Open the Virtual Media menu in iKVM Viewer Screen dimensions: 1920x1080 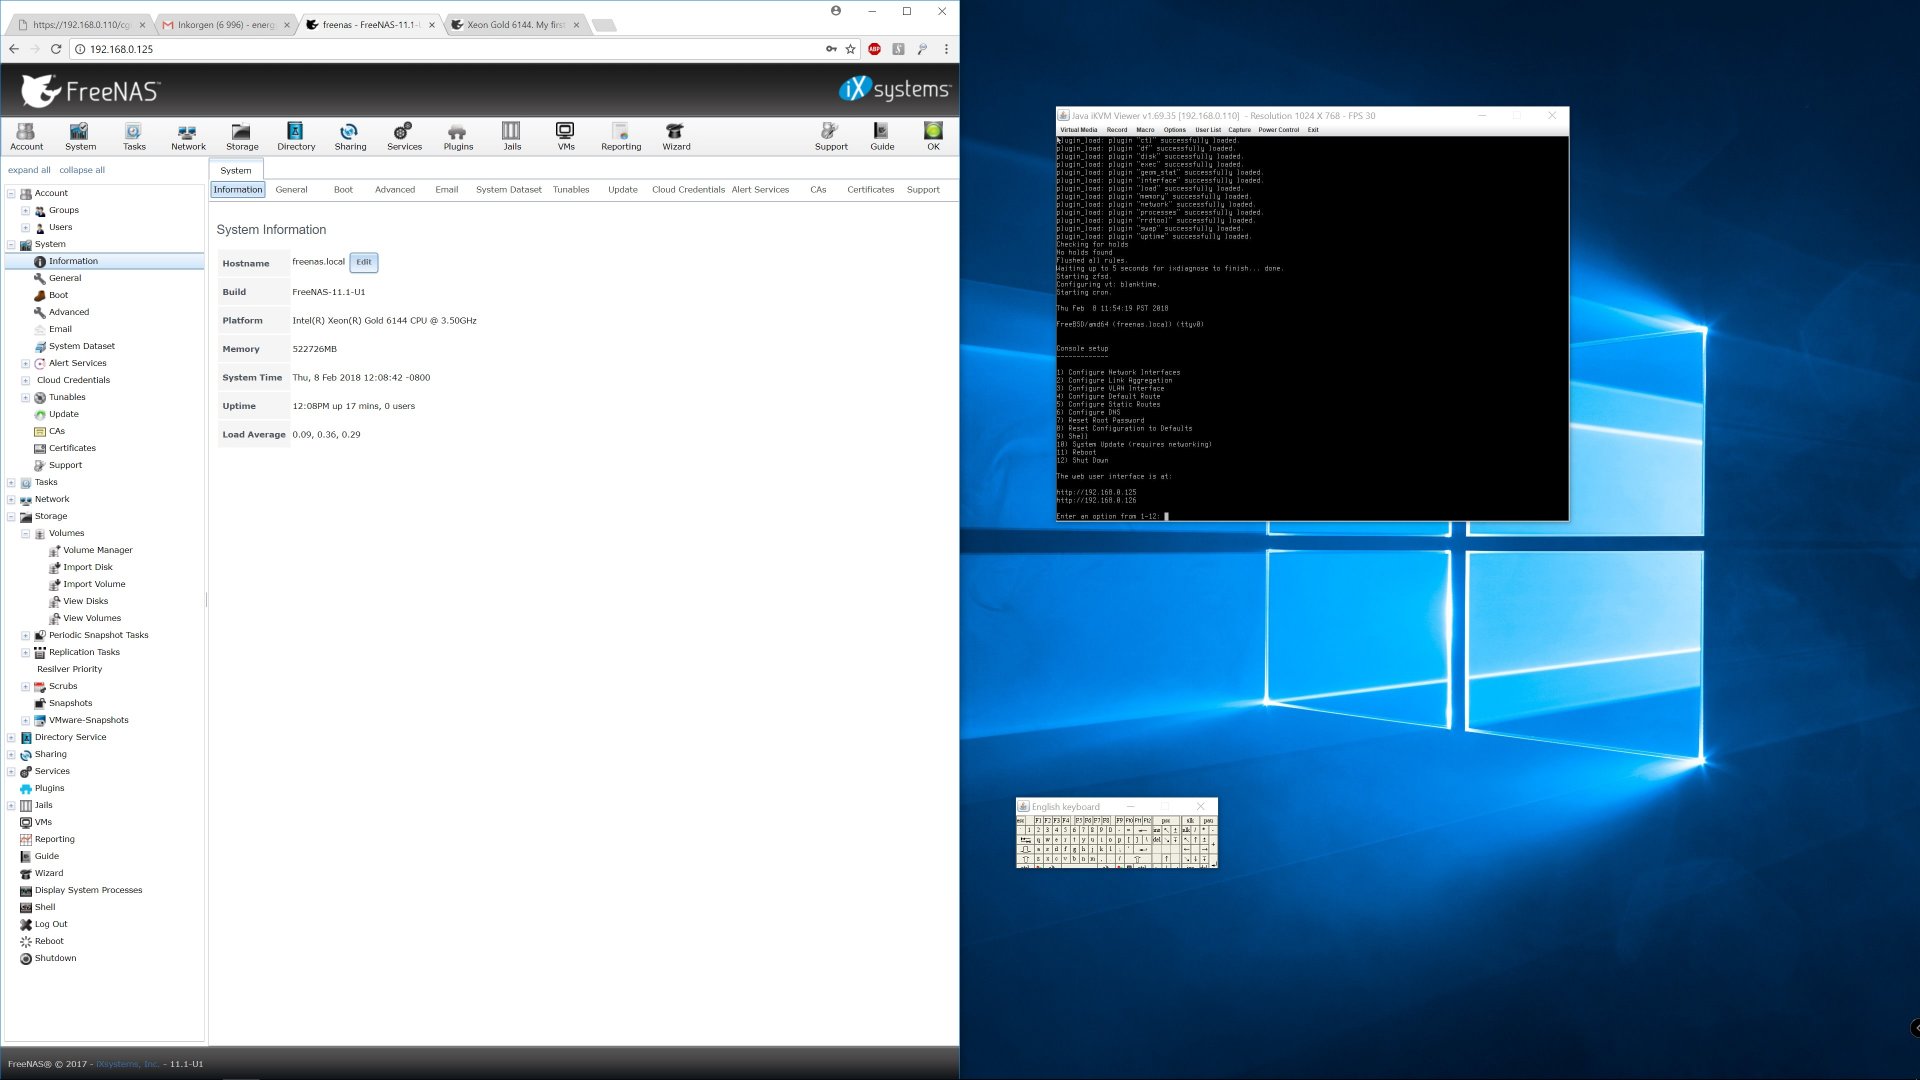[1079, 130]
